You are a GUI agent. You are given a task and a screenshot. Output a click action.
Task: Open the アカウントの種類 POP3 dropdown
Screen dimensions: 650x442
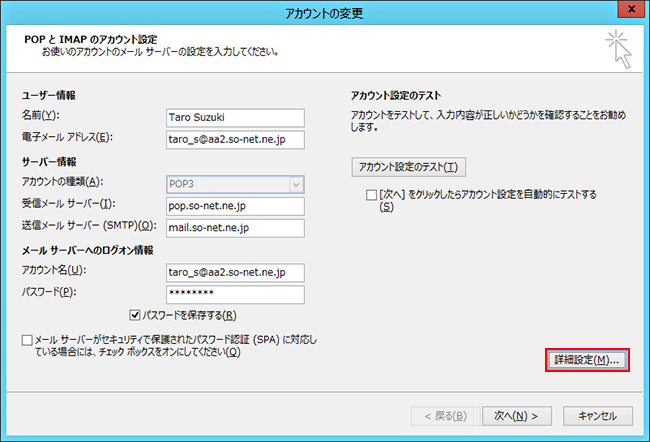click(234, 182)
